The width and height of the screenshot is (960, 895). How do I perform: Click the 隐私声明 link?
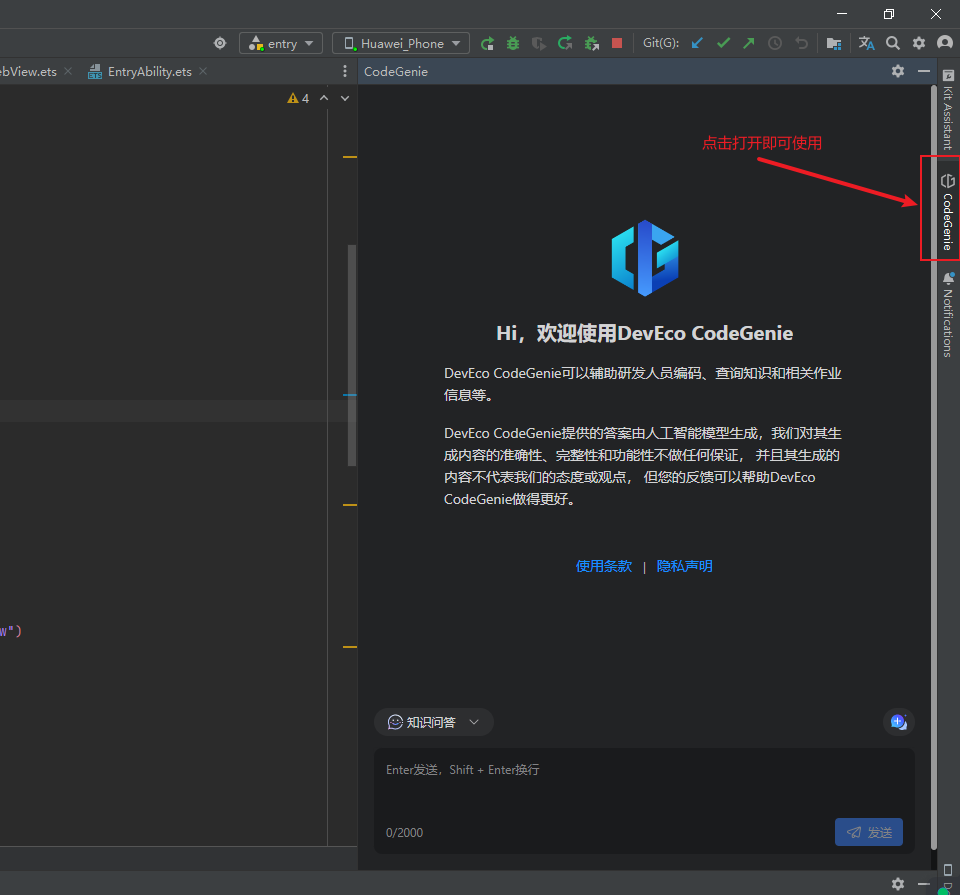click(684, 566)
